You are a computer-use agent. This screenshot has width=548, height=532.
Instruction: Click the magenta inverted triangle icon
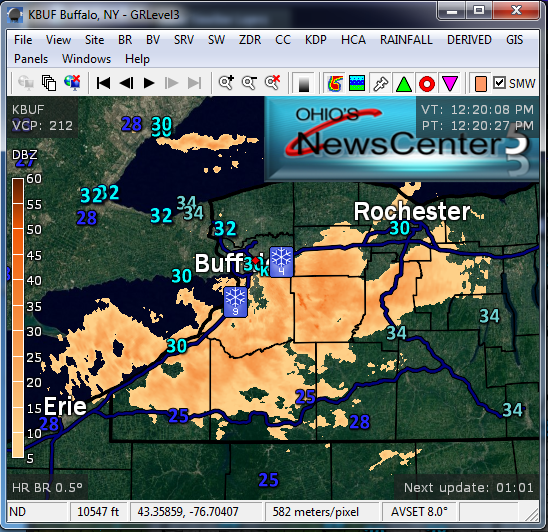coord(450,84)
